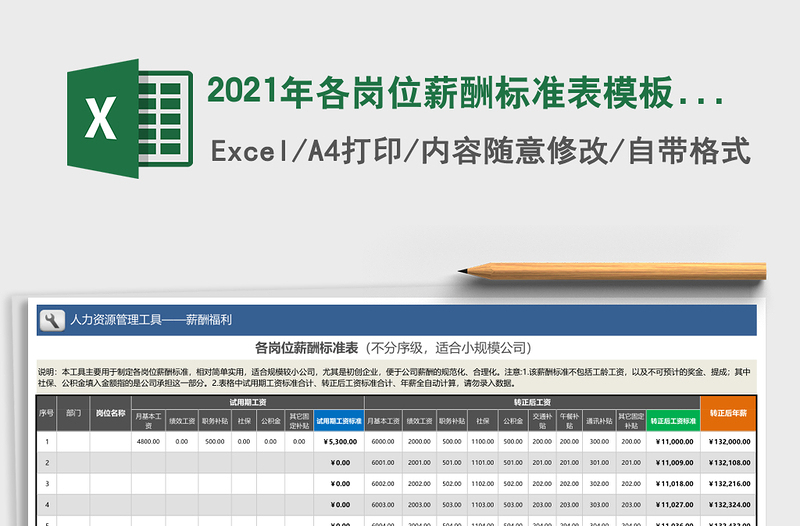Click the title 2021年各岗位薪酬标准表模板...

pyautogui.click(x=465, y=93)
